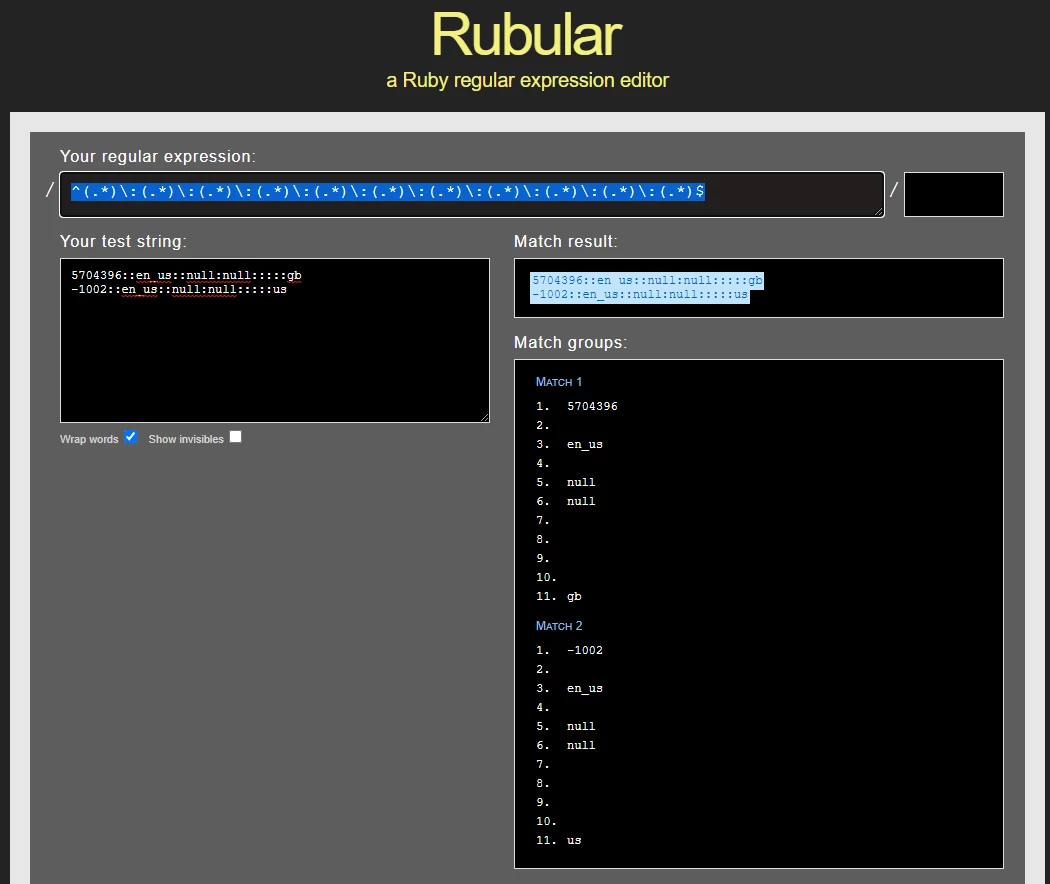Click the 'a Ruby regular expression editor' subtitle
1050x884 pixels.
528,80
